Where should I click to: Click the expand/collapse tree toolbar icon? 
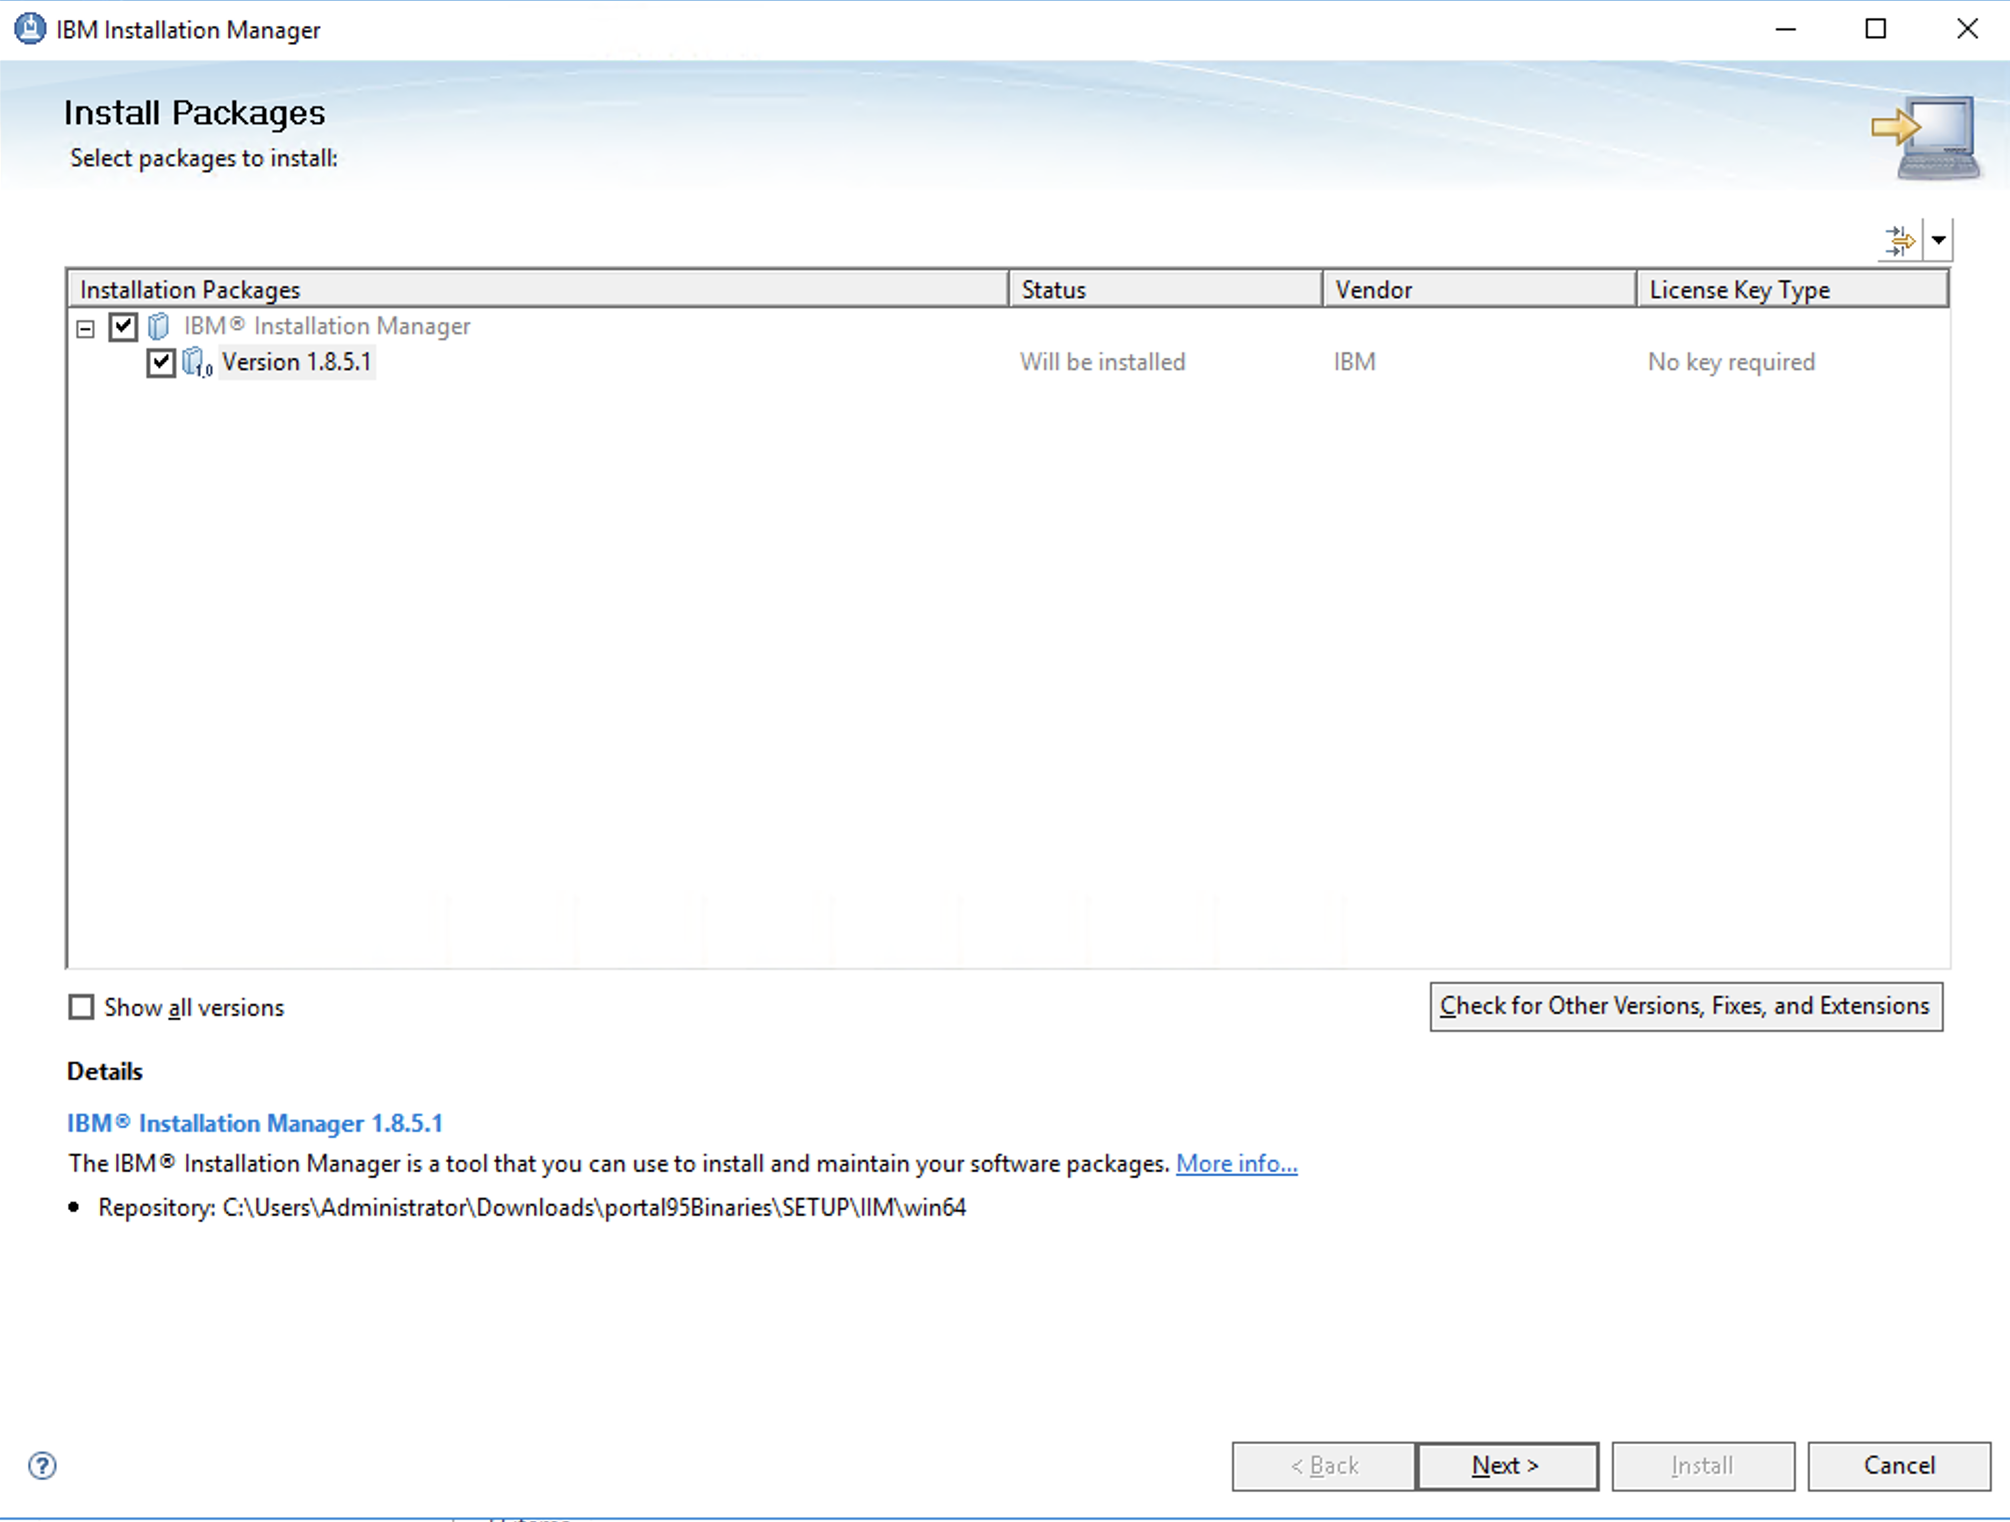point(1899,240)
